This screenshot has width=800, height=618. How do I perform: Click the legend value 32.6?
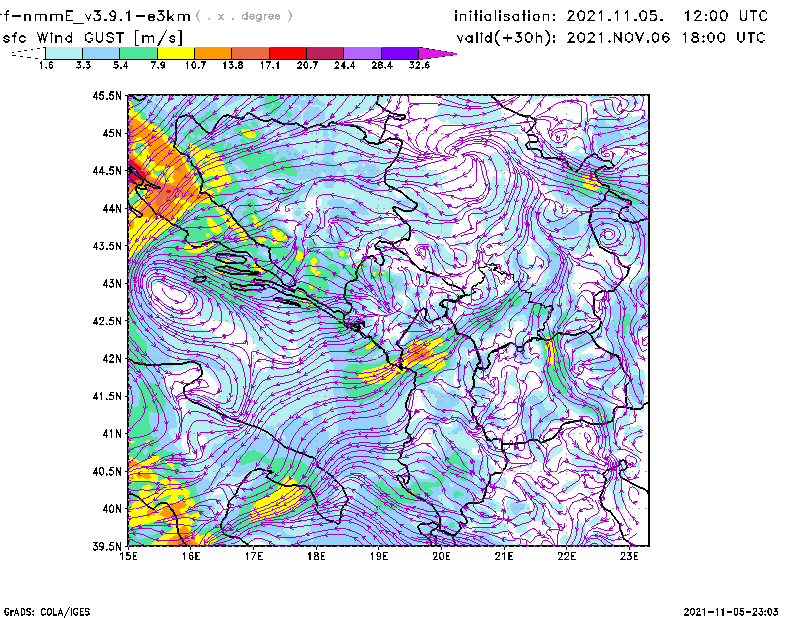coord(419,65)
